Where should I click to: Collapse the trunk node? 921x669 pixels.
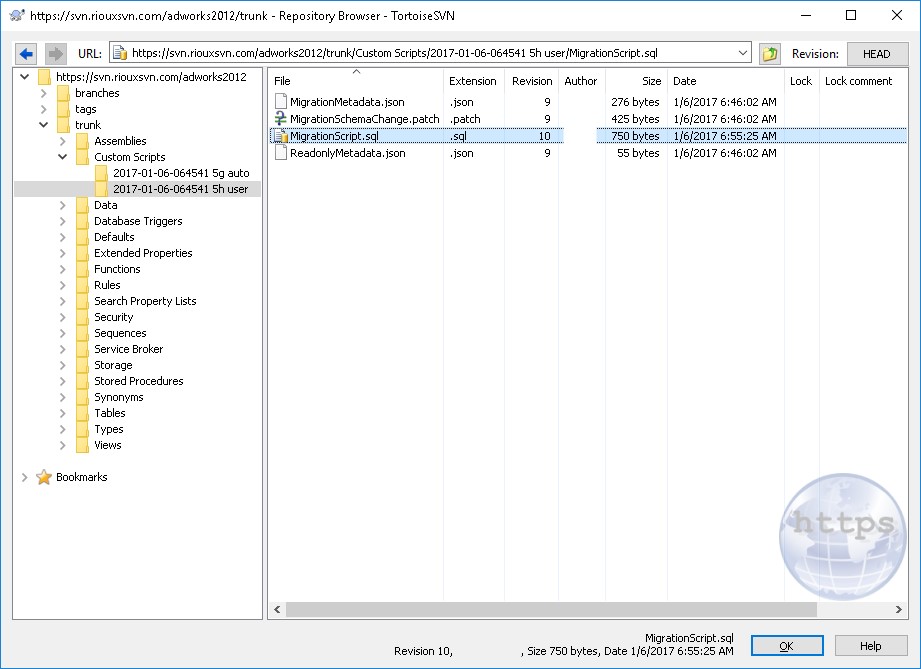pyautogui.click(x=43, y=125)
